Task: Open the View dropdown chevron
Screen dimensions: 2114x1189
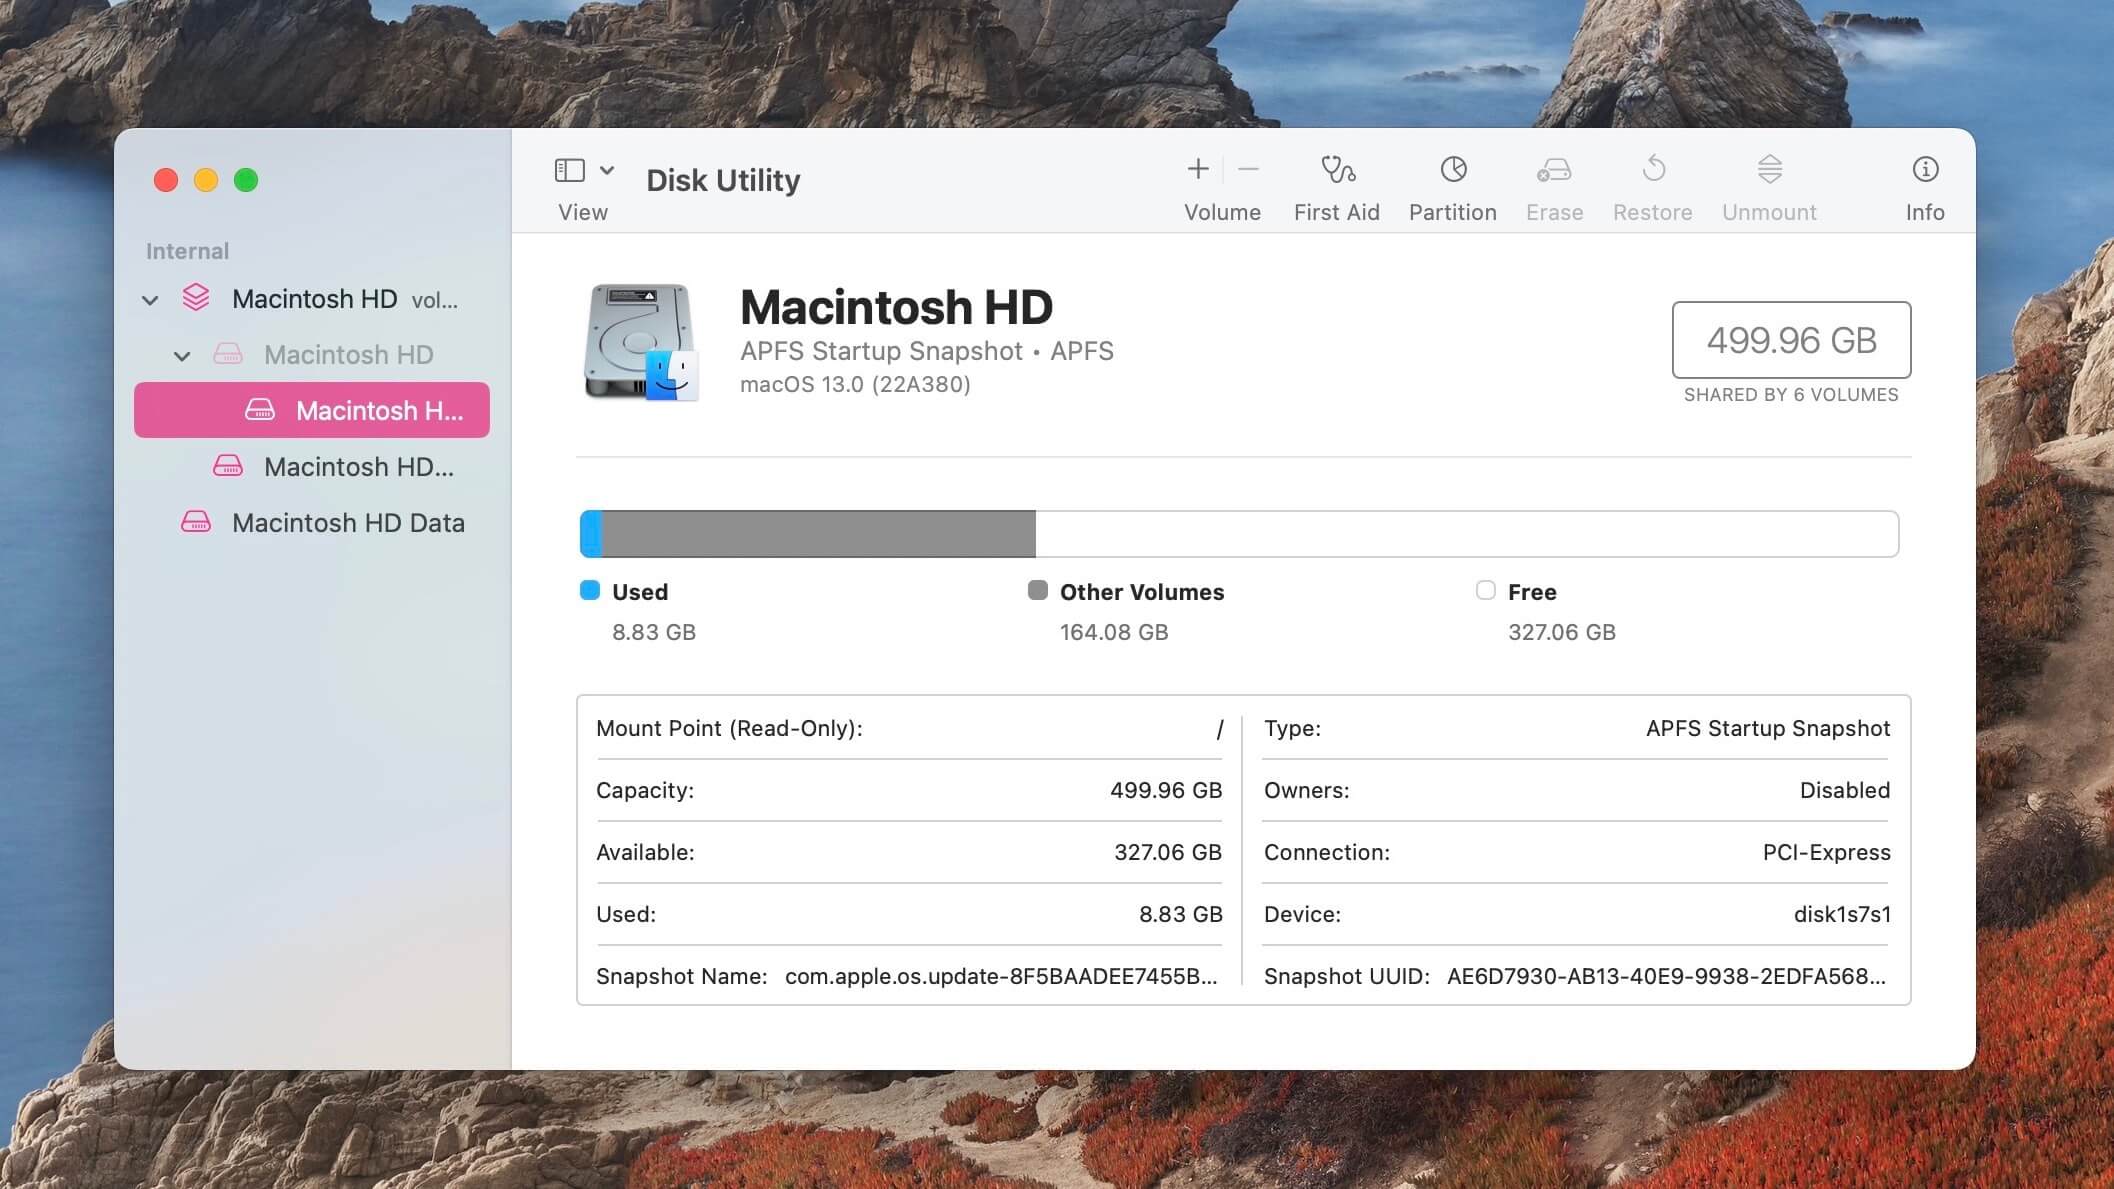Action: 607,170
